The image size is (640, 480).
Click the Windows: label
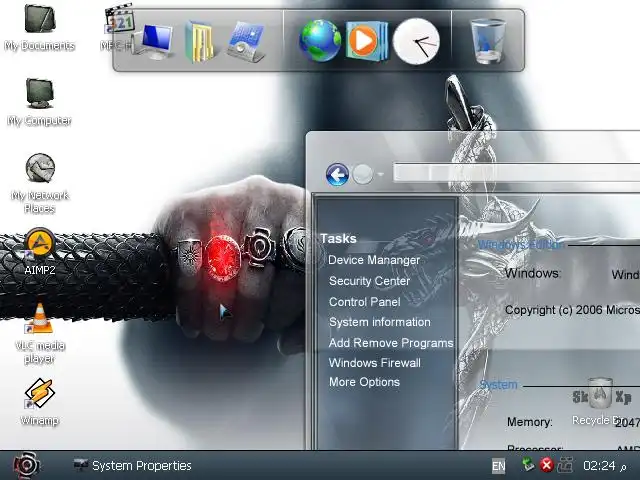click(533, 273)
